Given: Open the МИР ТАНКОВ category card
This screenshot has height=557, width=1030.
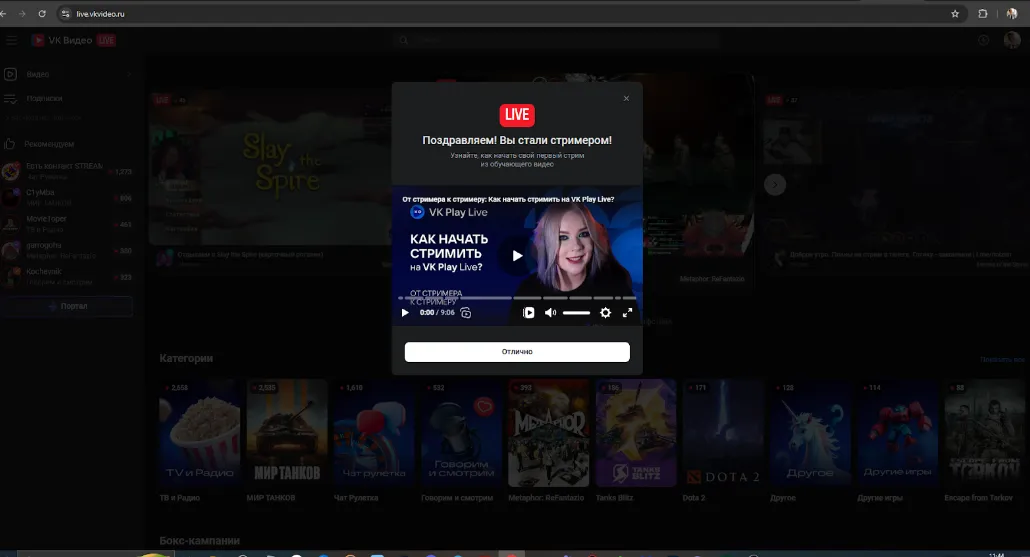Looking at the screenshot, I should click(287, 433).
